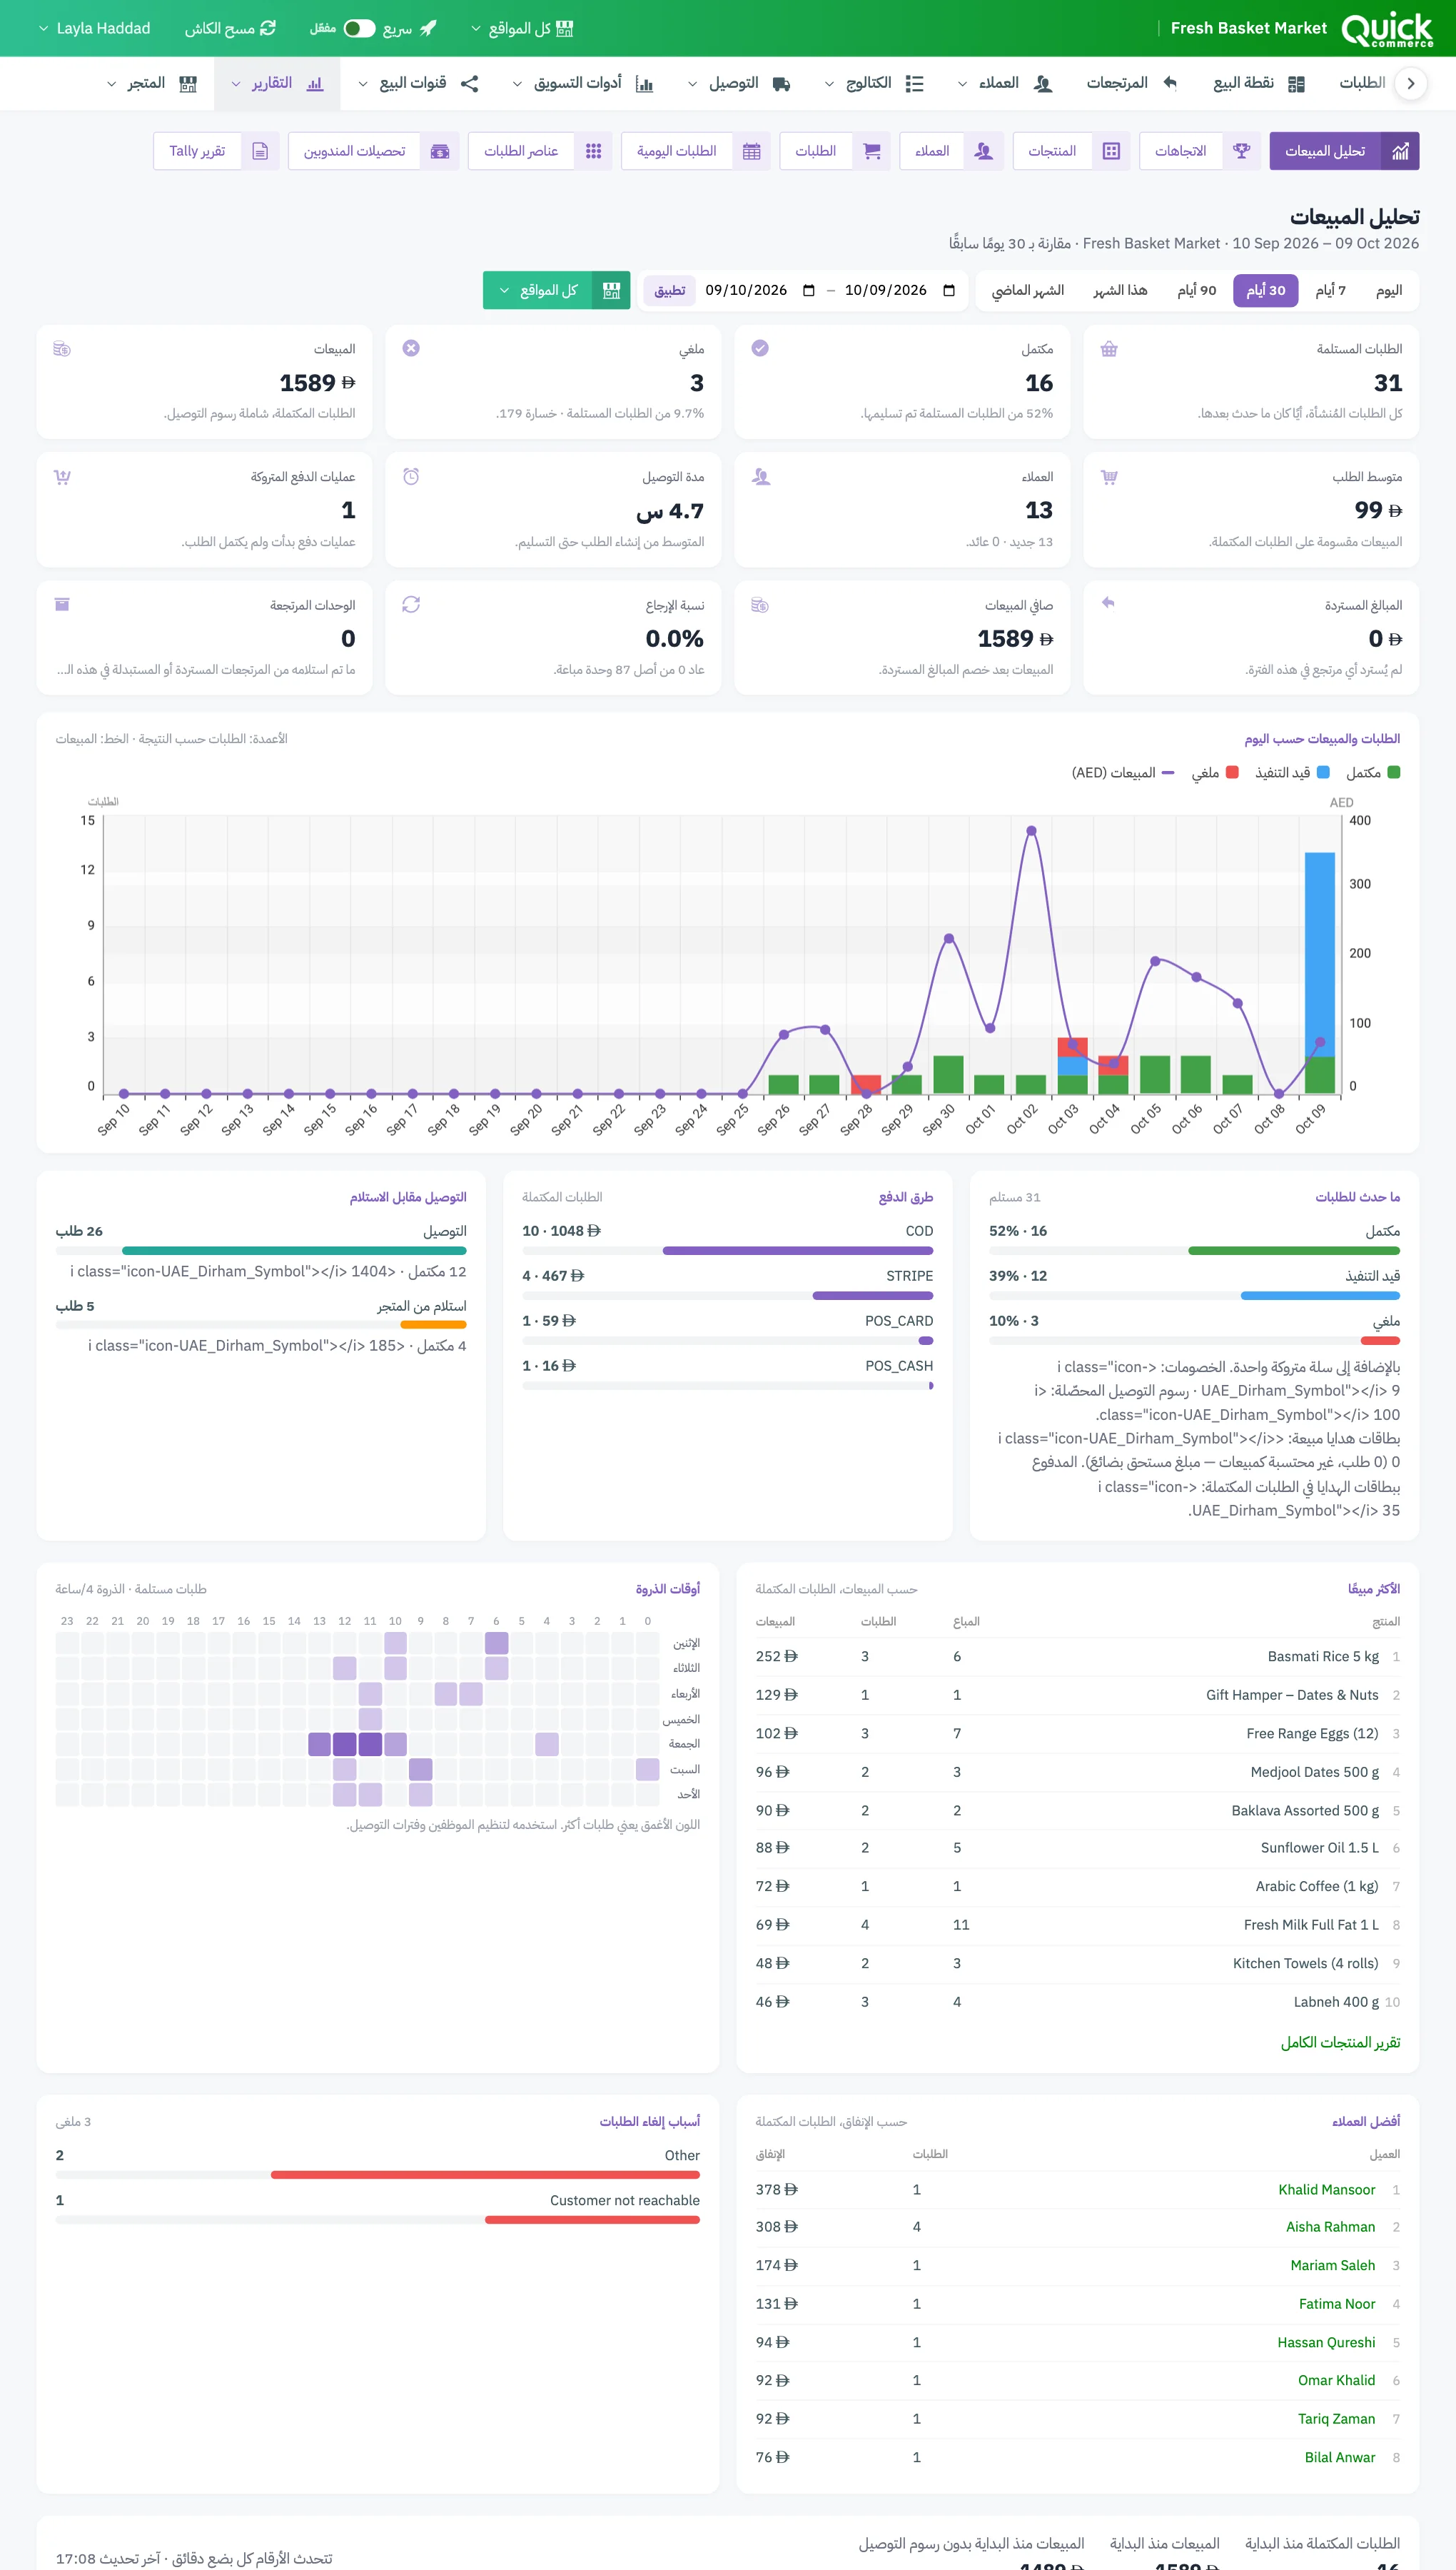Select the 90 أيام range option
The image size is (1456, 2570).
click(x=1196, y=290)
